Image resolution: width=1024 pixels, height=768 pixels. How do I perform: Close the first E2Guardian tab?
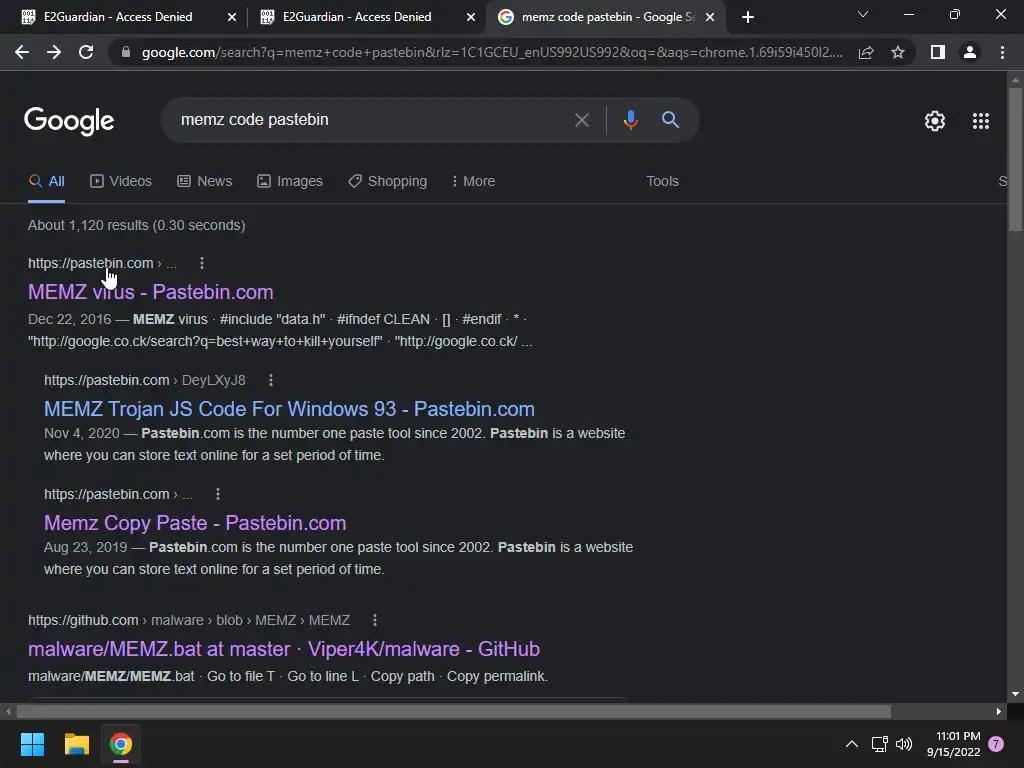pyautogui.click(x=231, y=17)
